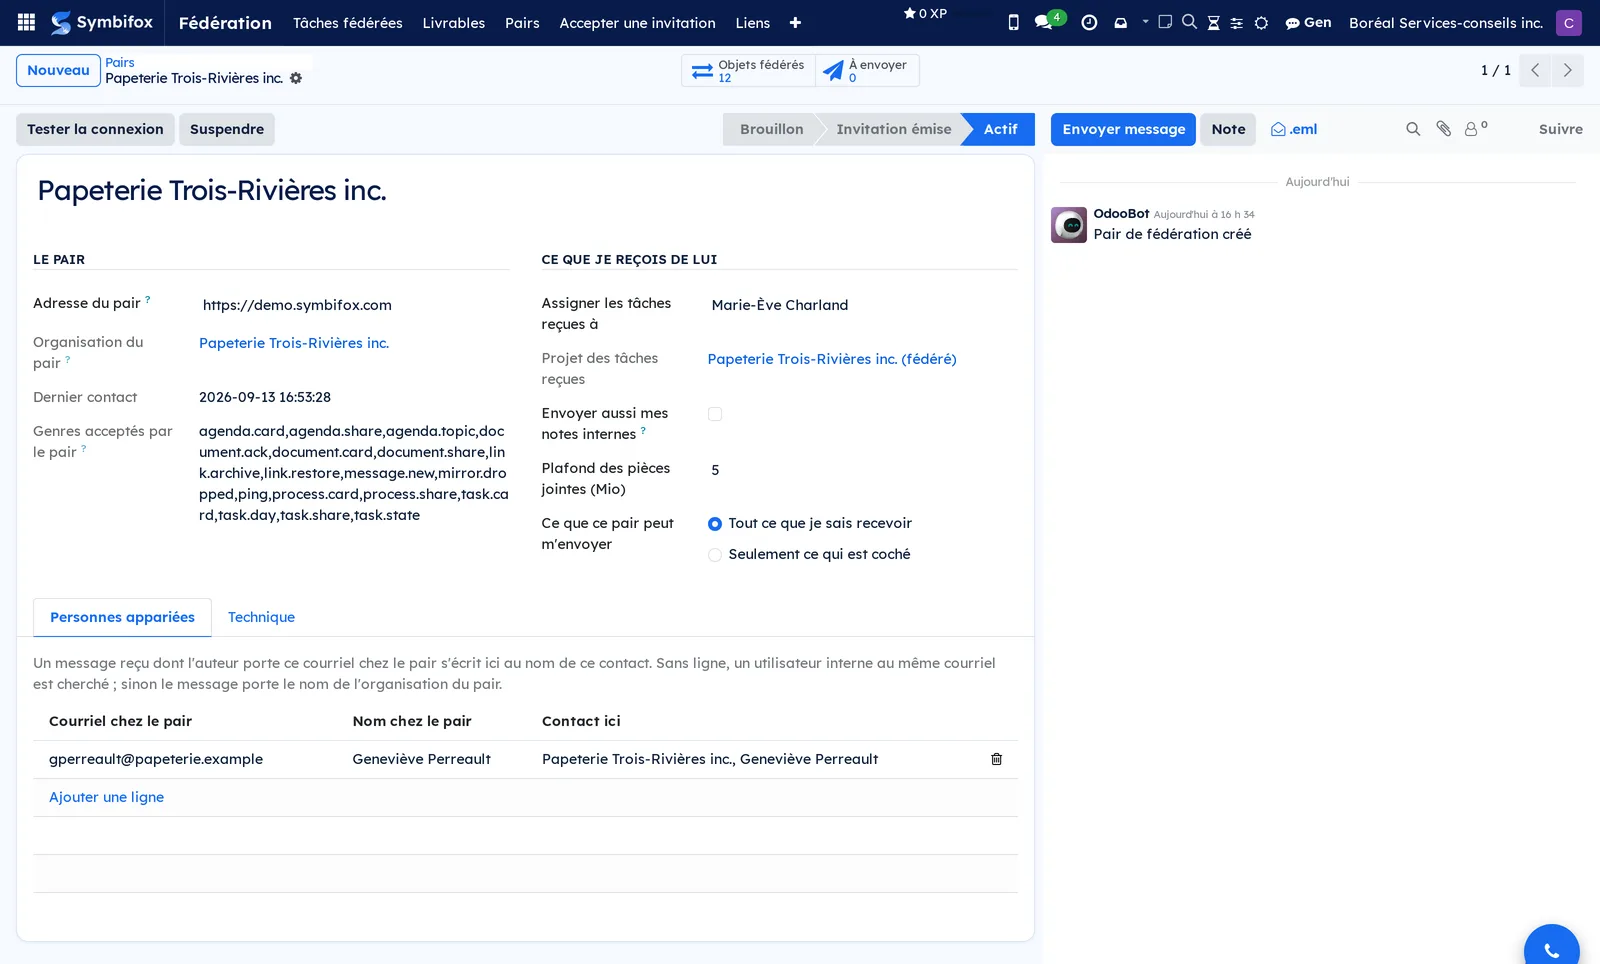The height and width of the screenshot is (964, 1600).
Task: Open 'Accepter une invitation' menu
Action: tap(637, 23)
